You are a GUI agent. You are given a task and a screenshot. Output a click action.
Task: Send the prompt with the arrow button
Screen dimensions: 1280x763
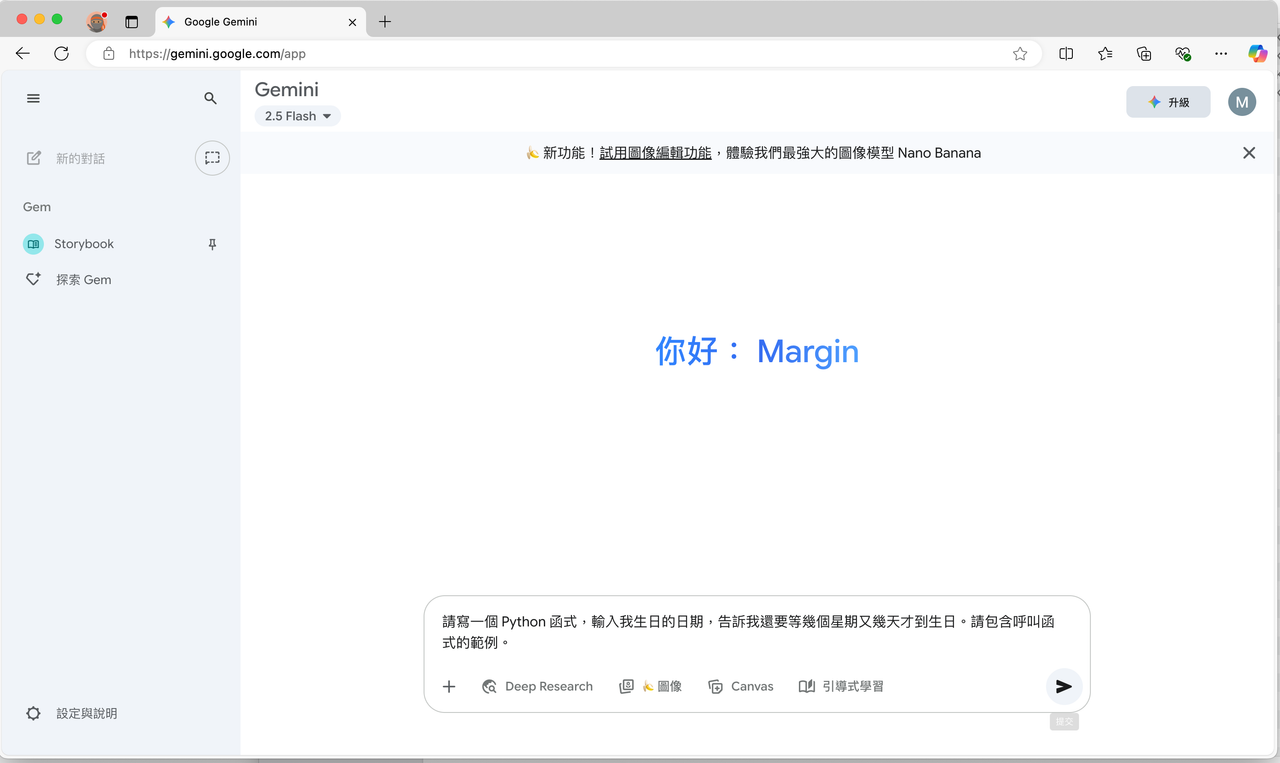click(1064, 686)
